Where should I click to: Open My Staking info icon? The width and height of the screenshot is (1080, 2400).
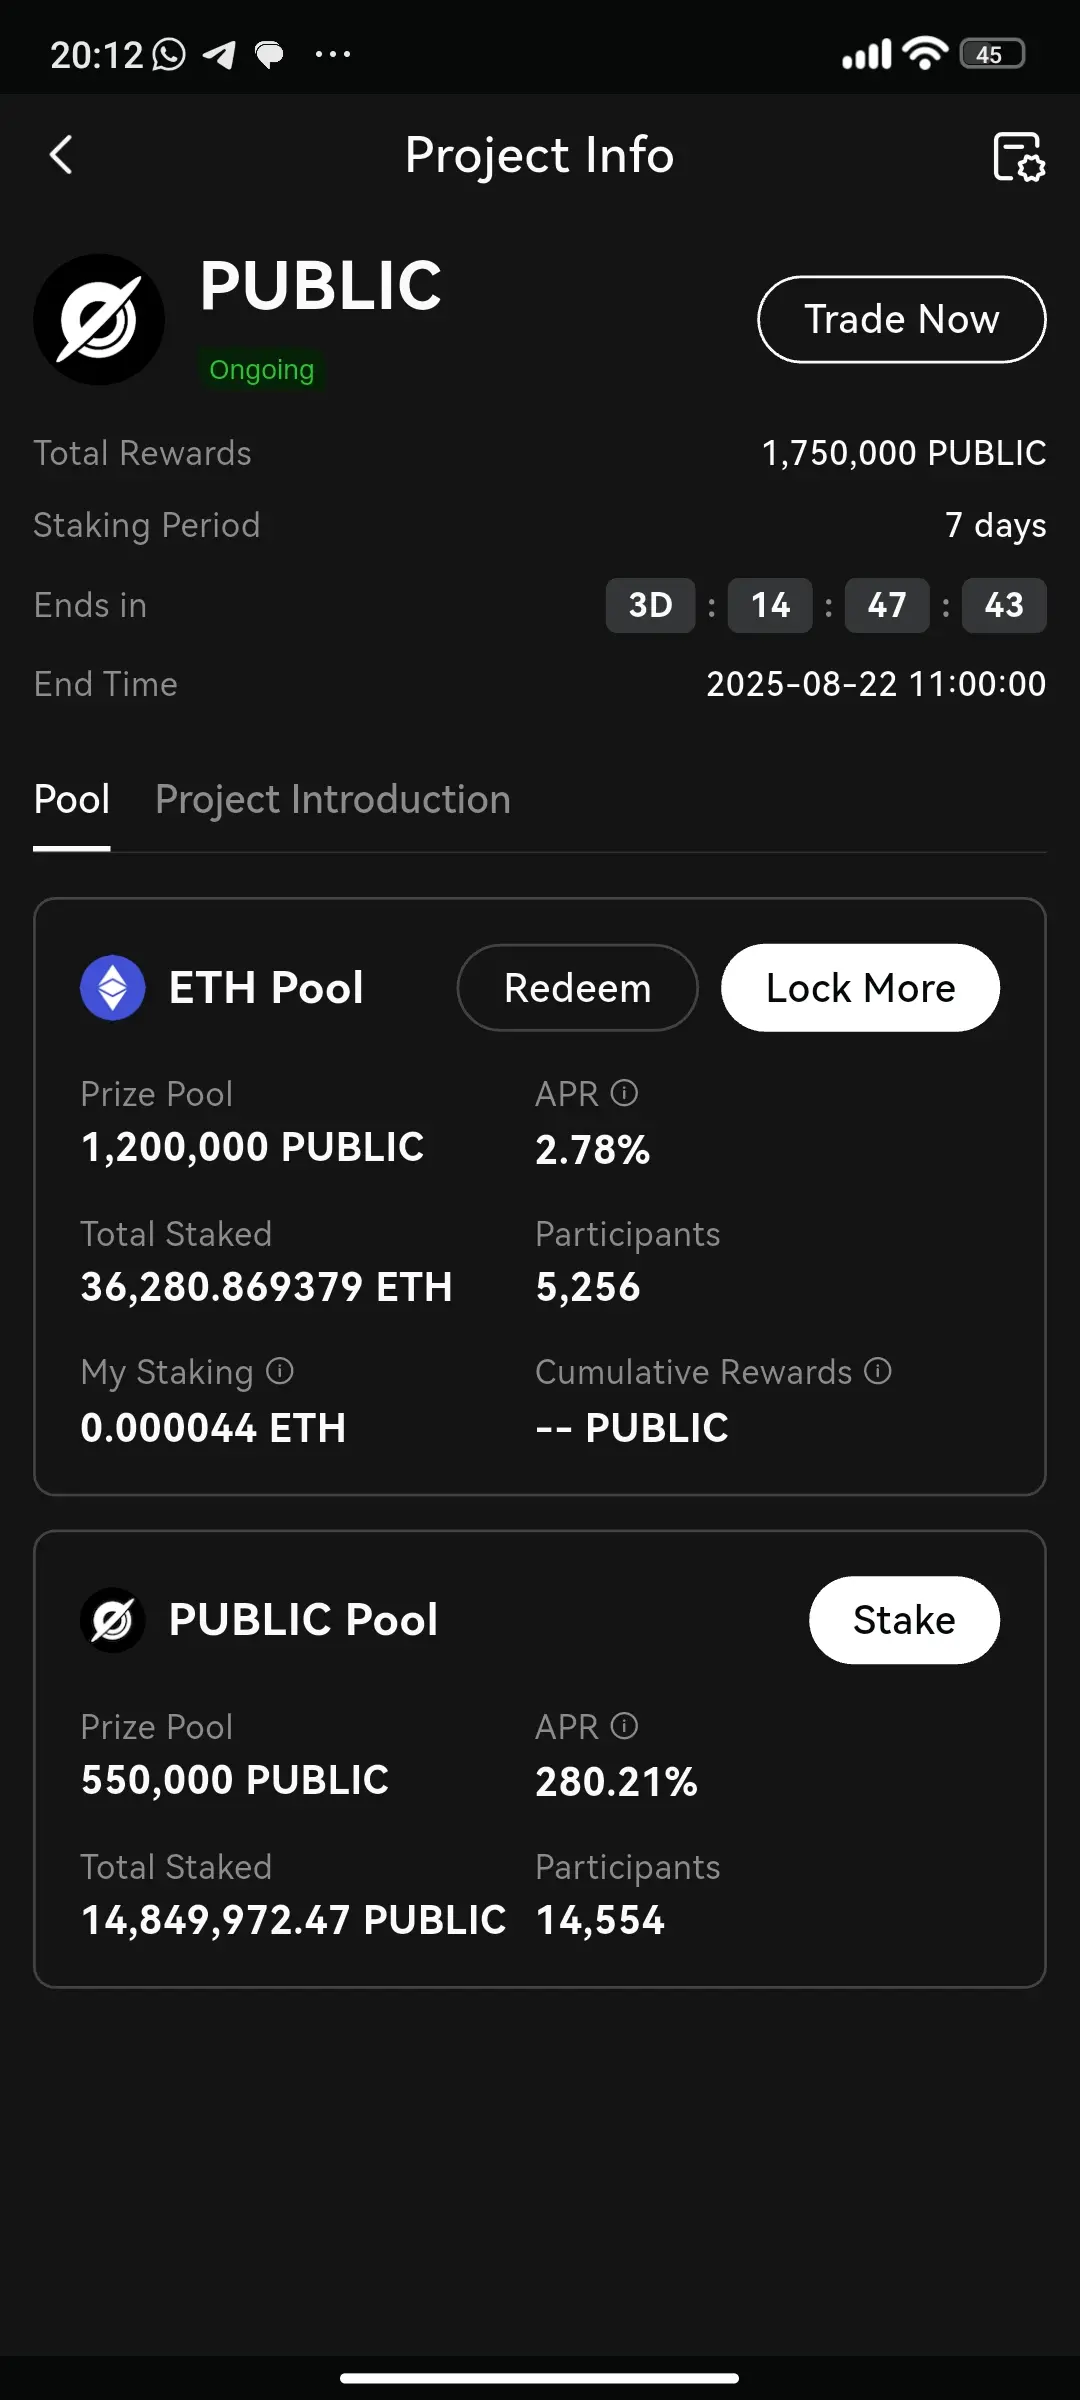point(280,1371)
